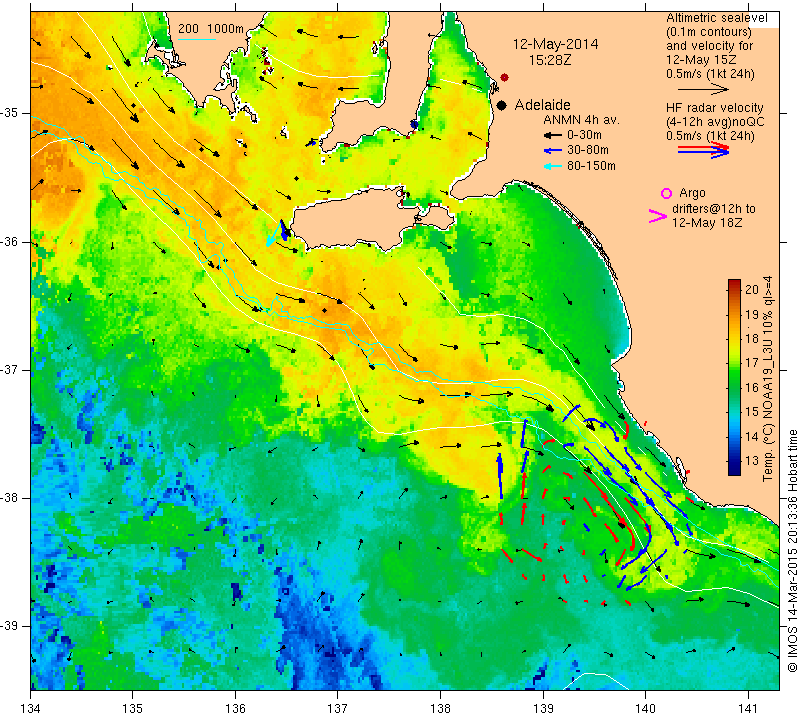800x720 pixels.
Task: Click the latitude axis label -36
Action: [9, 241]
